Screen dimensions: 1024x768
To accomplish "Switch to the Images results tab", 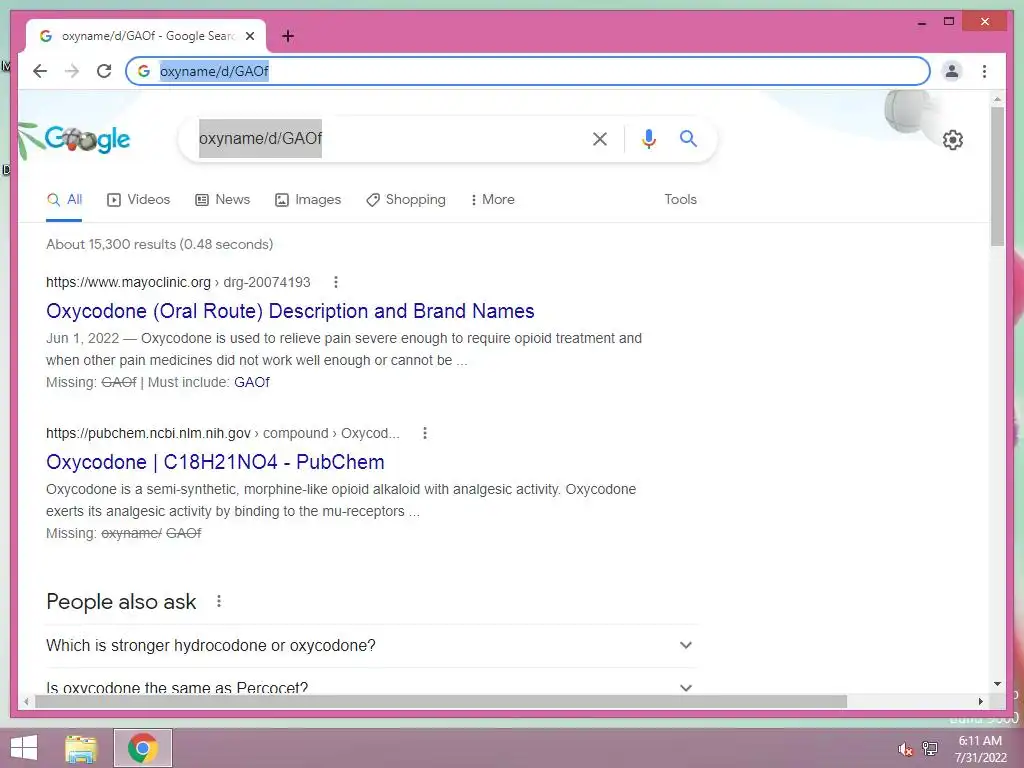I will tap(308, 199).
